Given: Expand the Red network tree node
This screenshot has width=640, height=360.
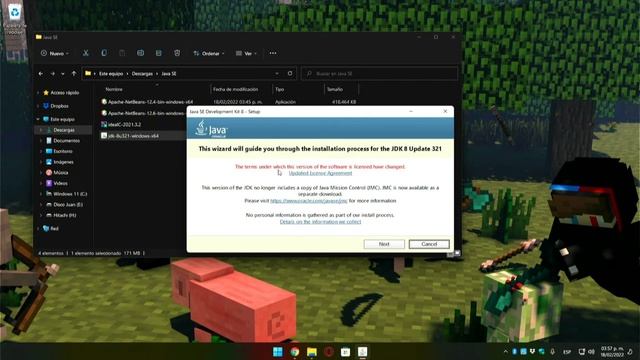Looking at the screenshot, I should (x=38, y=229).
